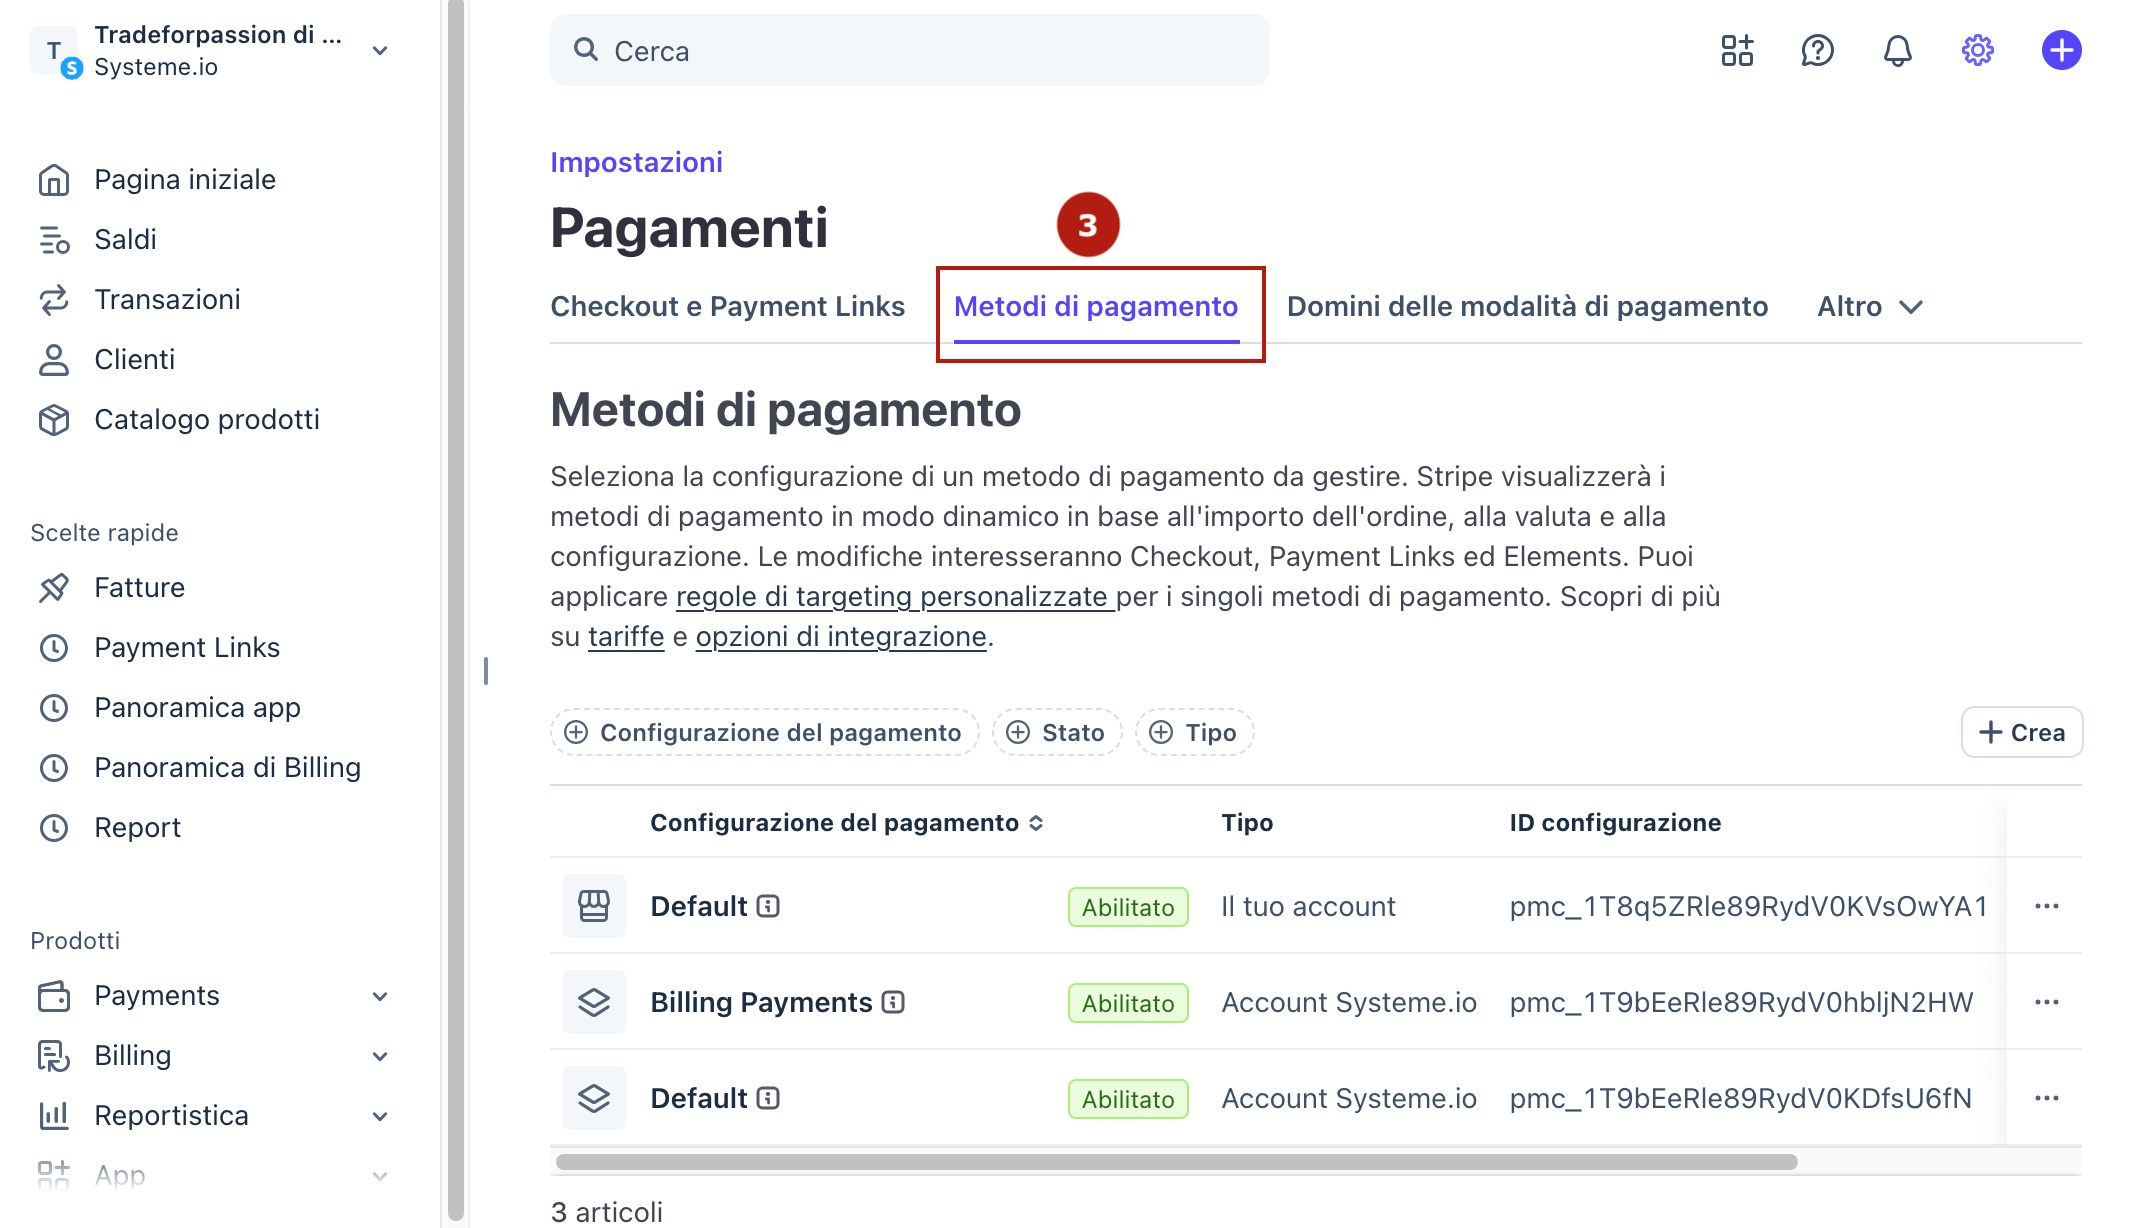
Task: Click the layers icon of Billing Payments row
Action: [x=594, y=1002]
